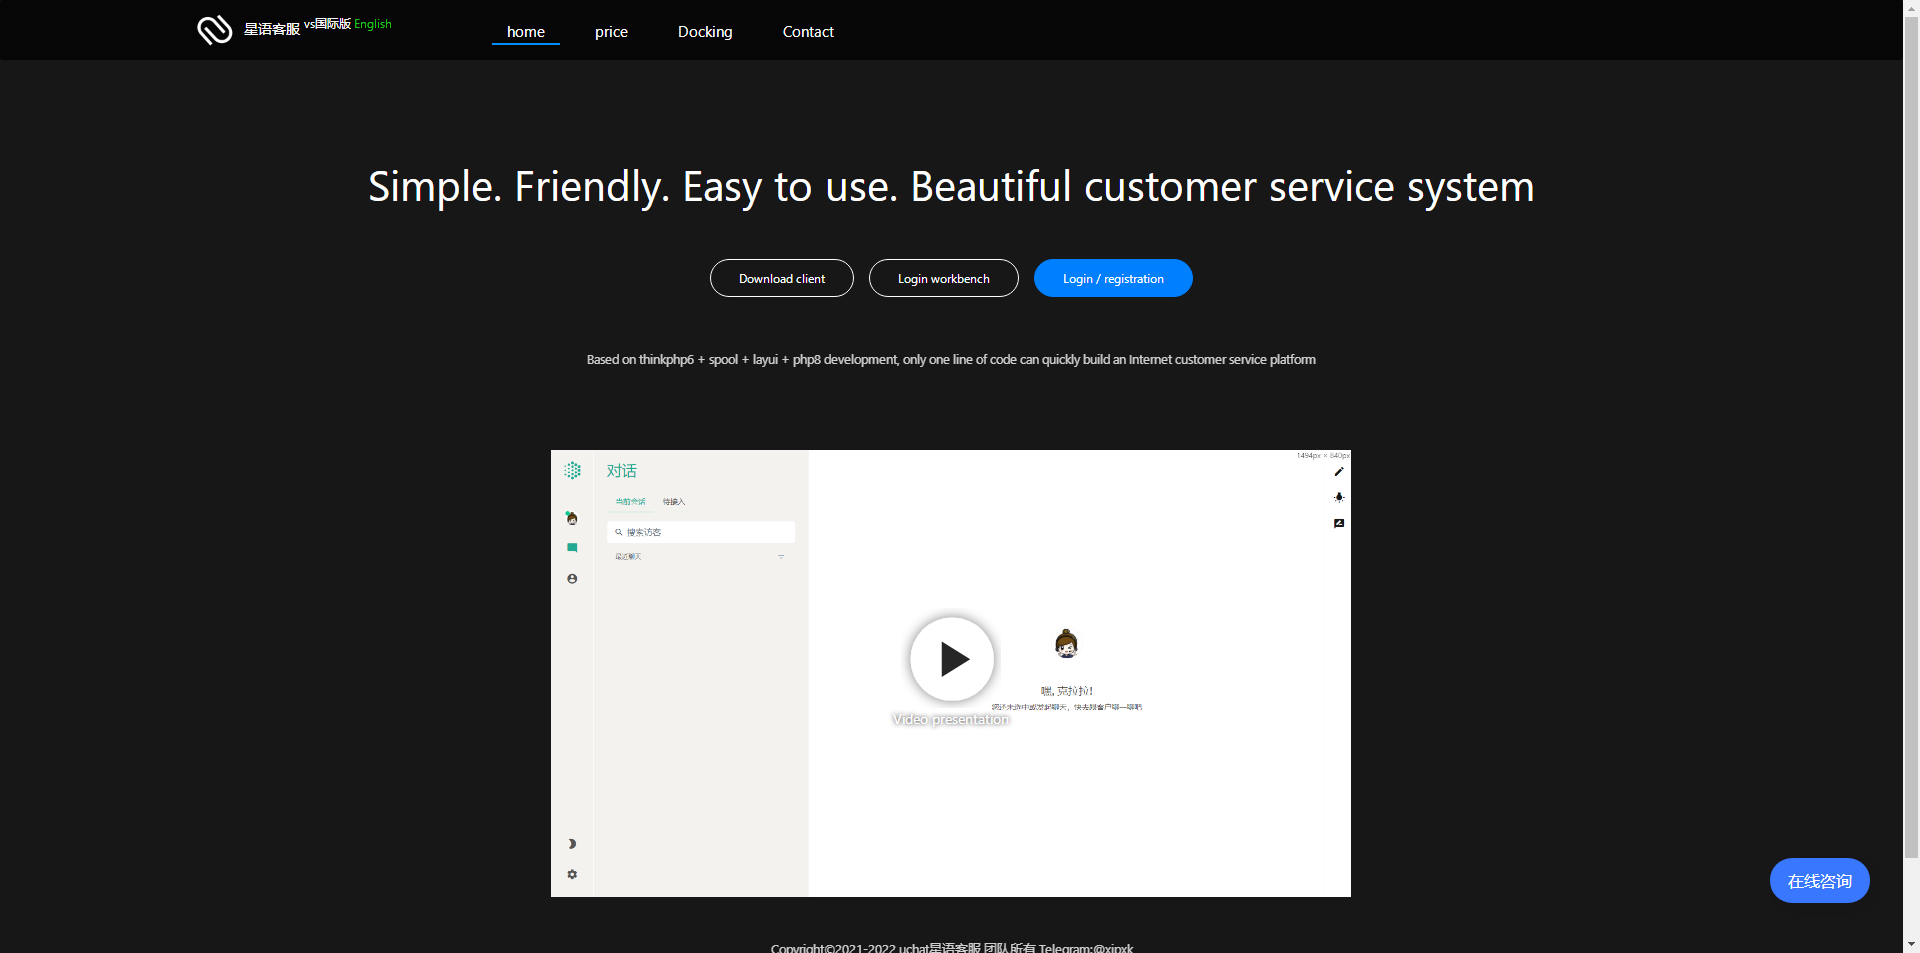Click the pencil edit icon in preview

(x=1339, y=472)
